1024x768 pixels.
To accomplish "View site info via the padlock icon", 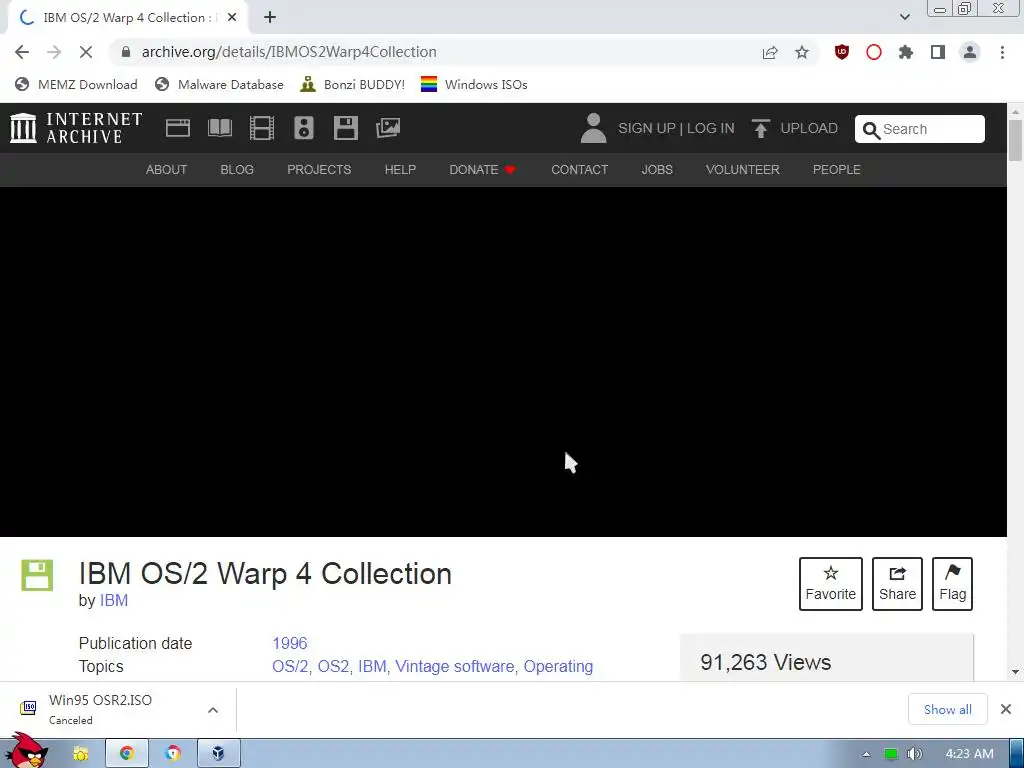I will point(126,52).
